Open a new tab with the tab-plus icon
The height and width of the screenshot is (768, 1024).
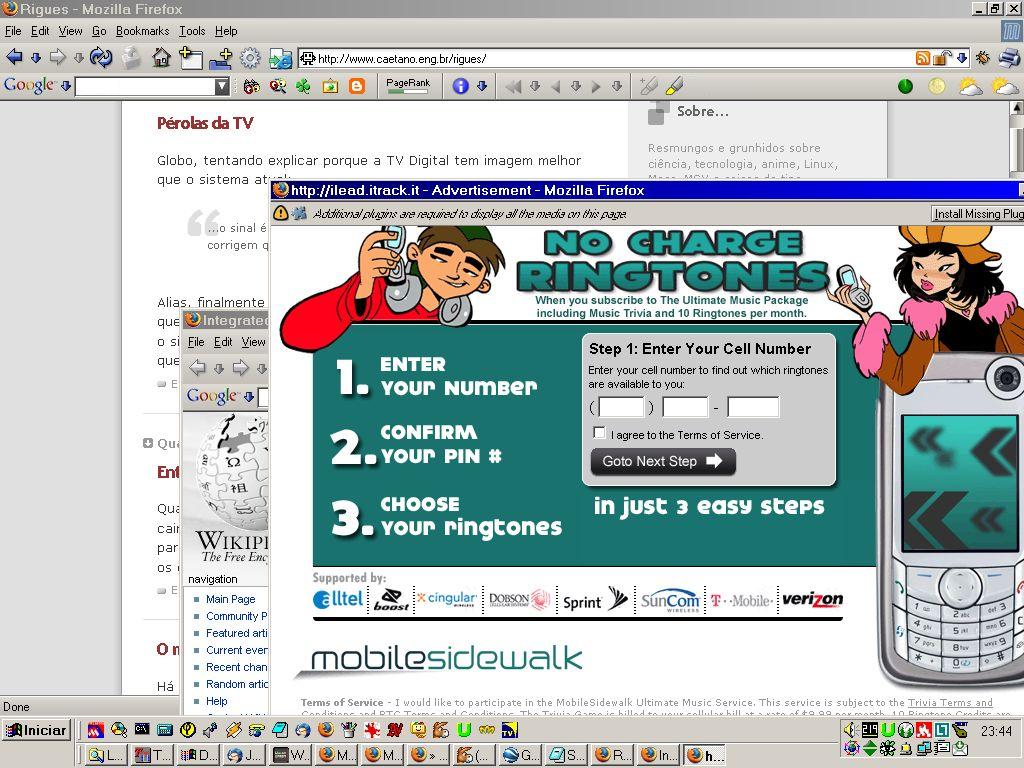coord(190,57)
